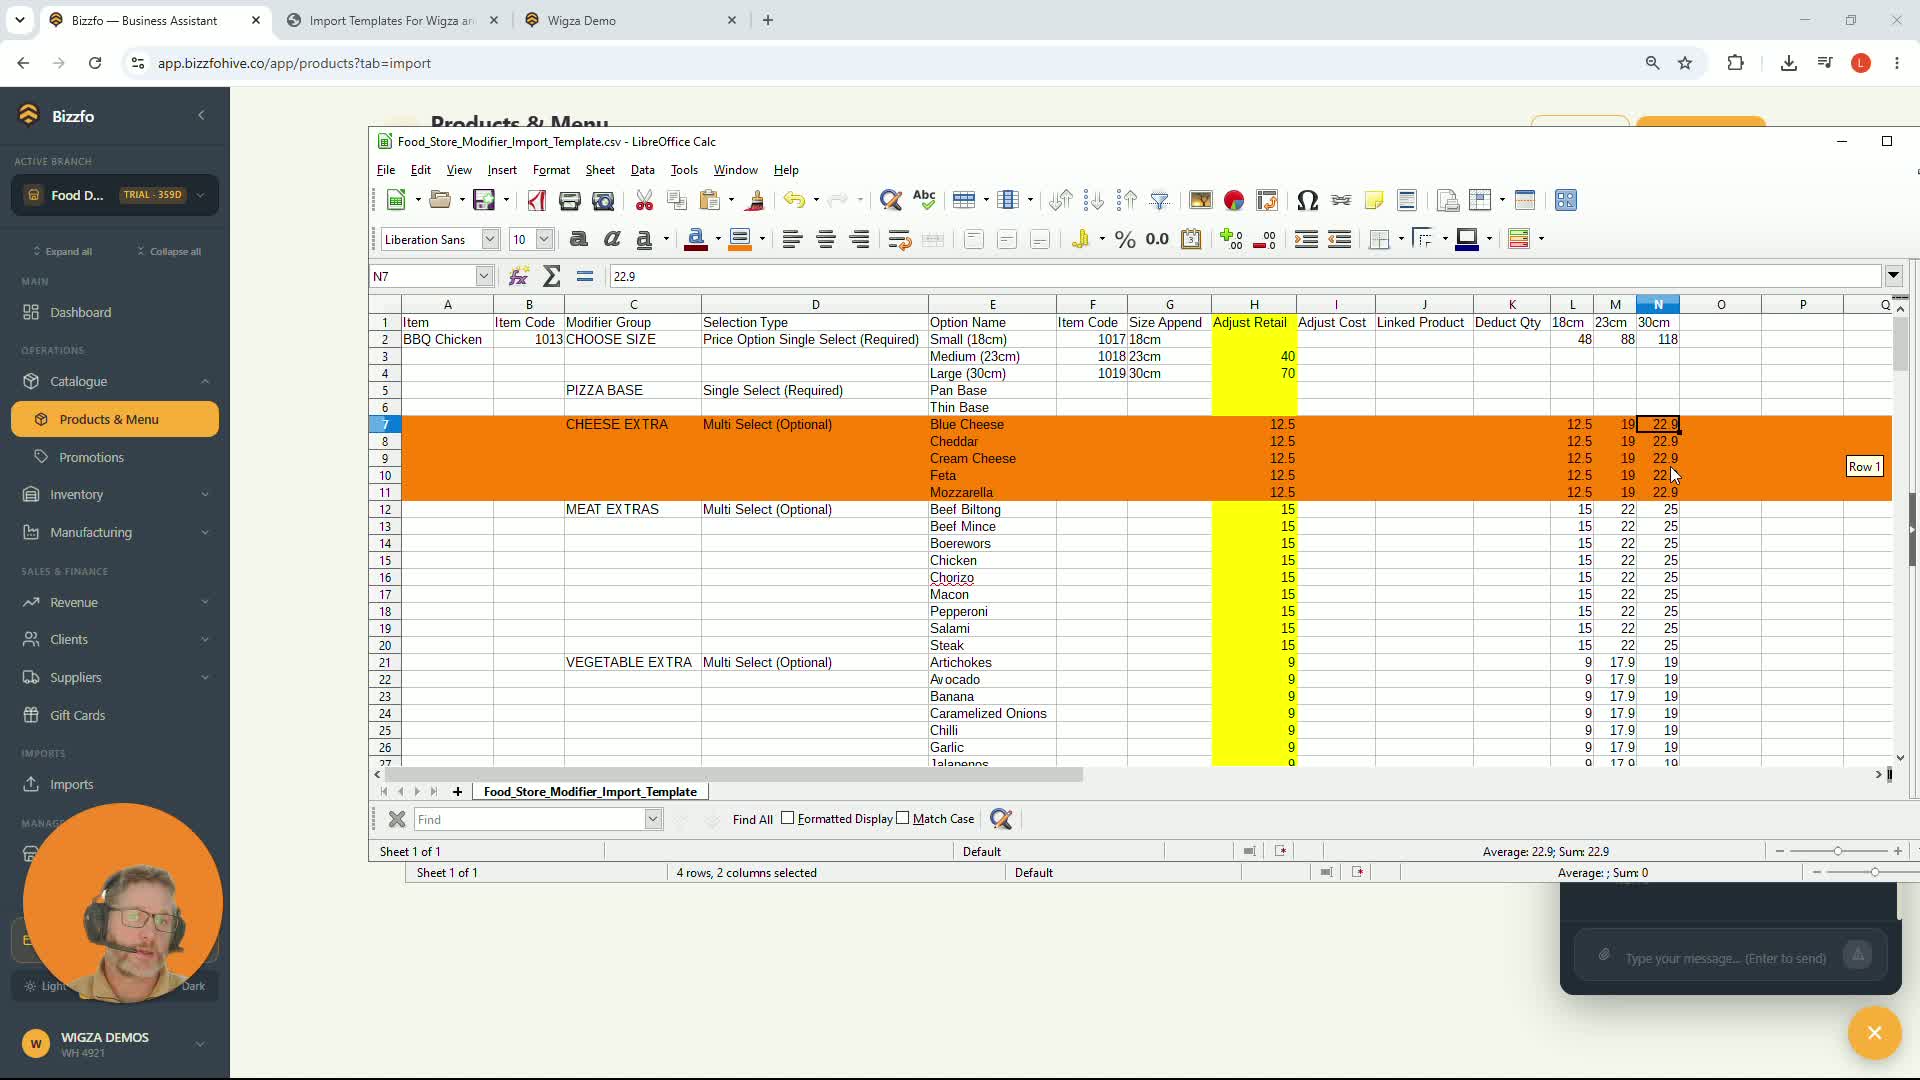Insert a chart using pie icon
Viewport: 1920px width, 1080px height.
pyautogui.click(x=1234, y=201)
